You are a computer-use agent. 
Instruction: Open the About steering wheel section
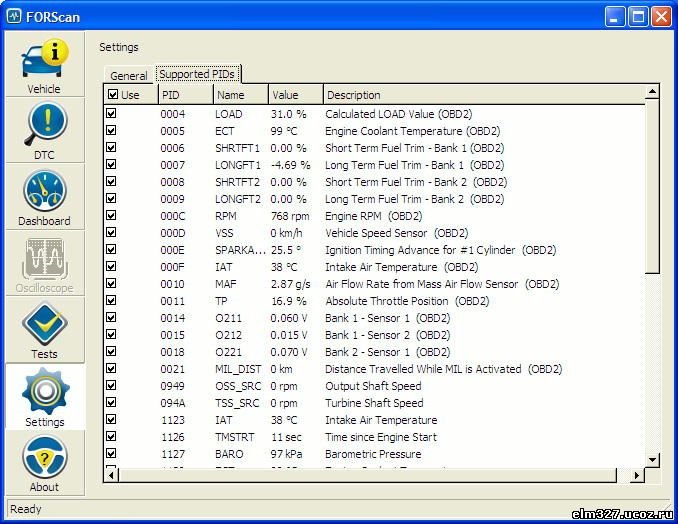pyautogui.click(x=45, y=463)
